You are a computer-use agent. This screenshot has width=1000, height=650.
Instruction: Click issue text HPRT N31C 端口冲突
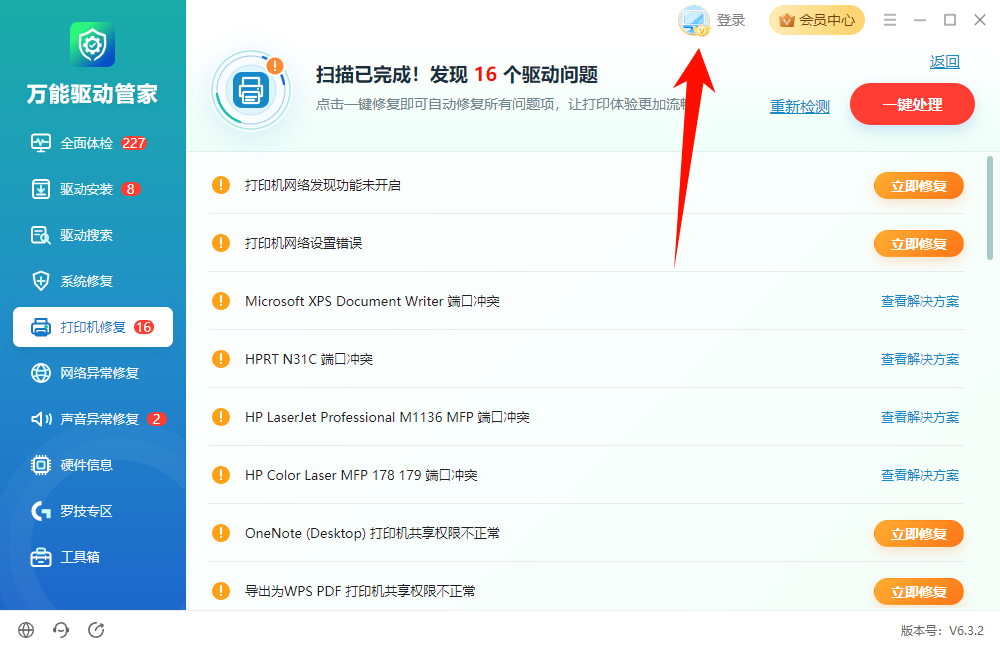click(x=309, y=359)
